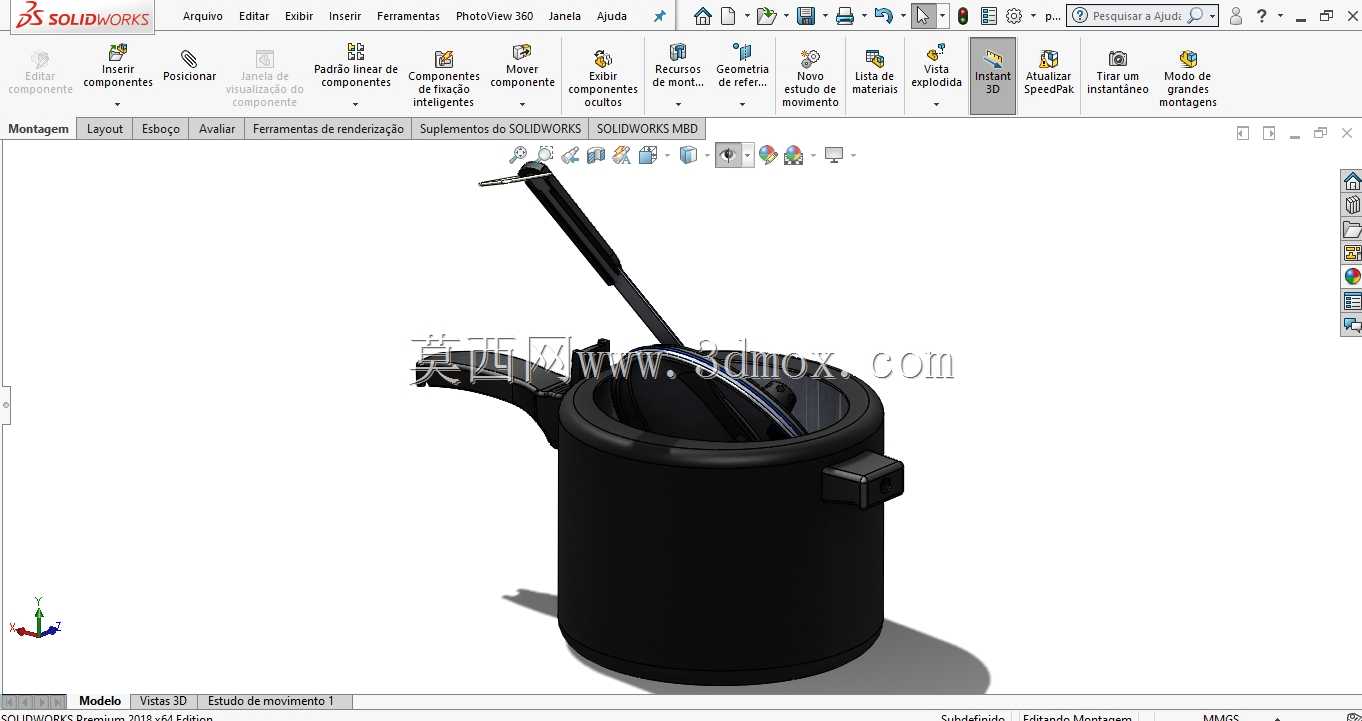Click Zoom to Area icon
This screenshot has width=1362, height=721.
(x=544, y=155)
